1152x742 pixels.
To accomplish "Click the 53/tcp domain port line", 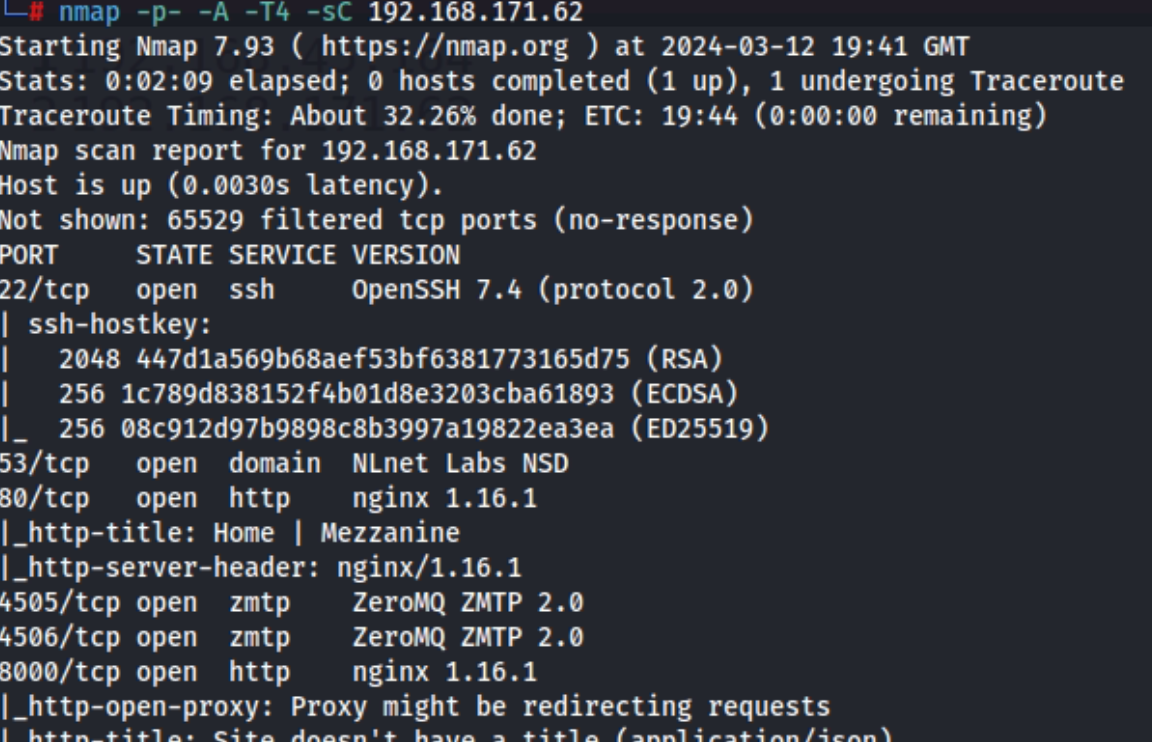I will 284,464.
